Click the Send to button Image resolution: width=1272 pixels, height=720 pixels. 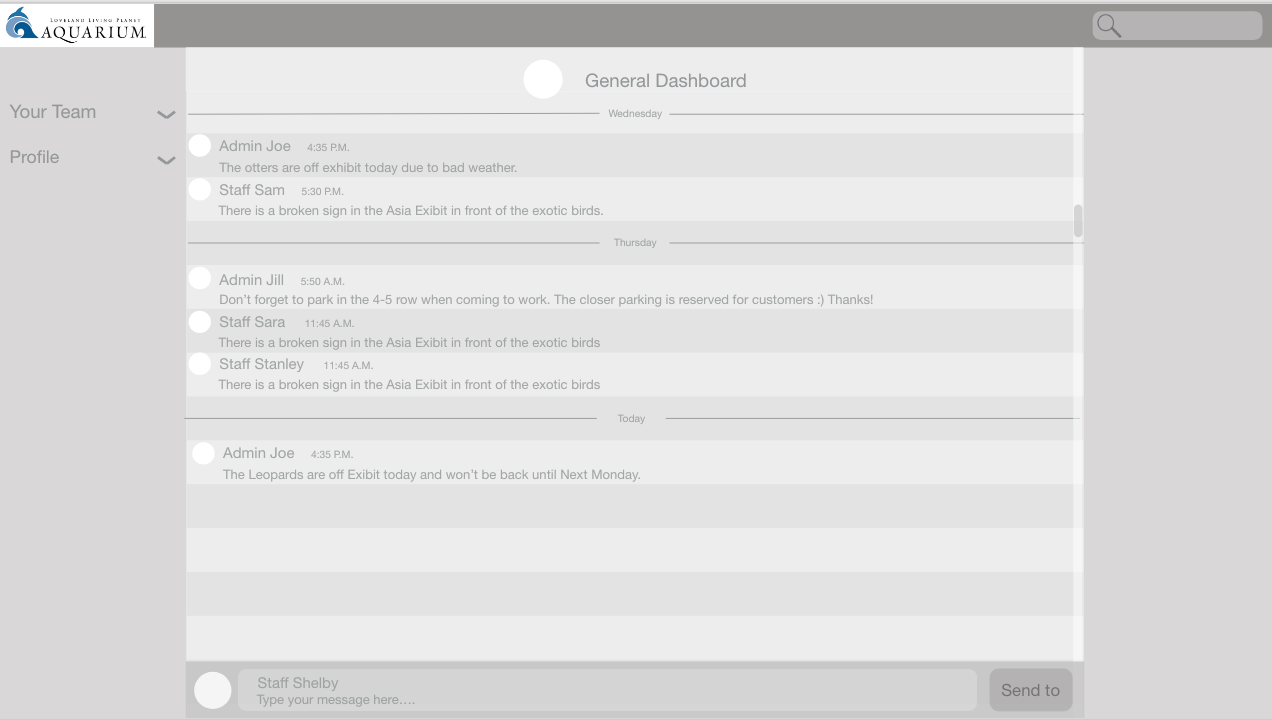click(1030, 690)
